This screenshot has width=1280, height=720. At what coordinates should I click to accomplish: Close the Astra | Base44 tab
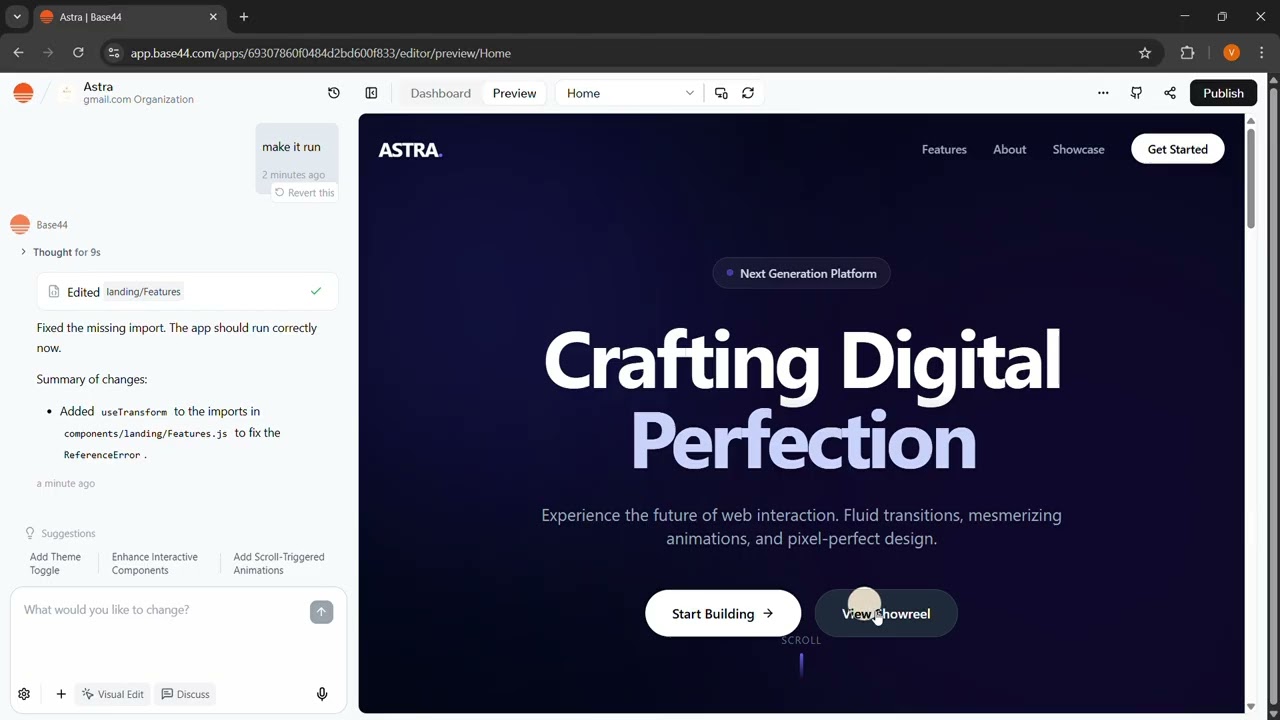pyautogui.click(x=213, y=17)
